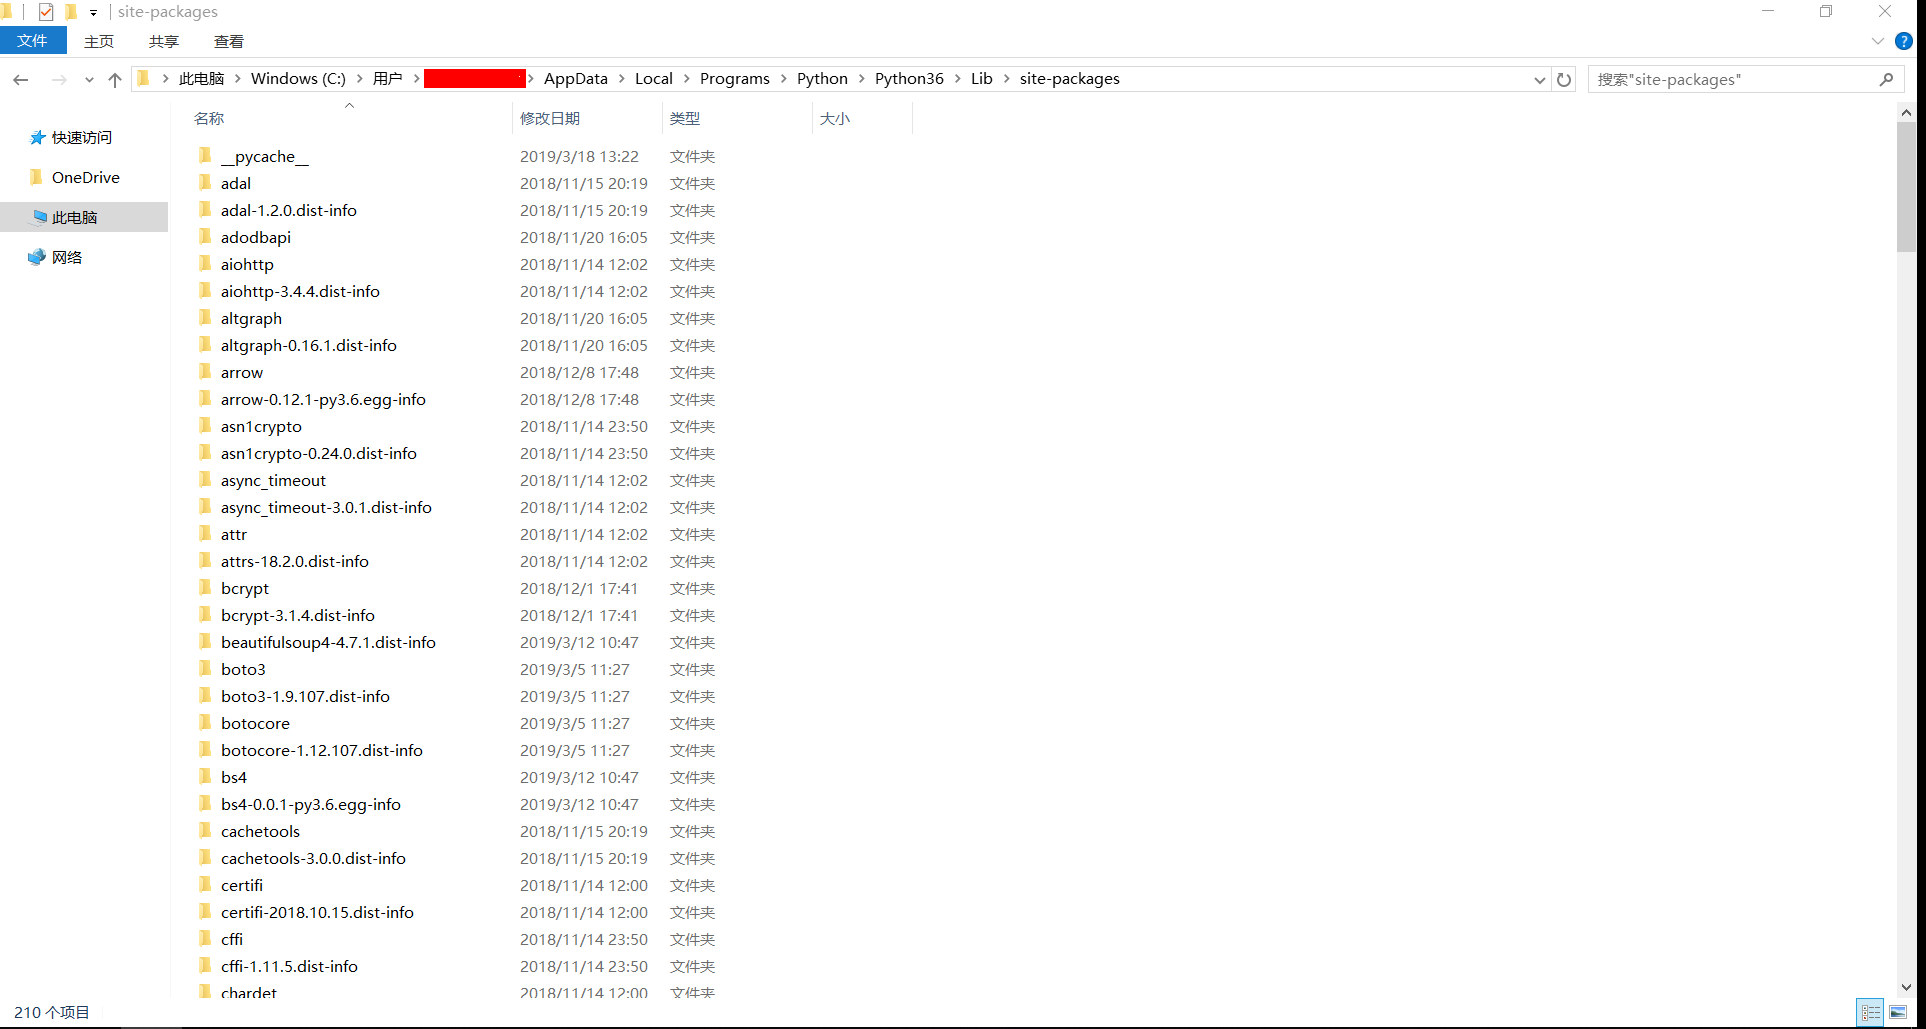Image resolution: width=1926 pixels, height=1029 pixels.
Task: Select 此电脑 in the navigation pane
Action: click(85, 217)
